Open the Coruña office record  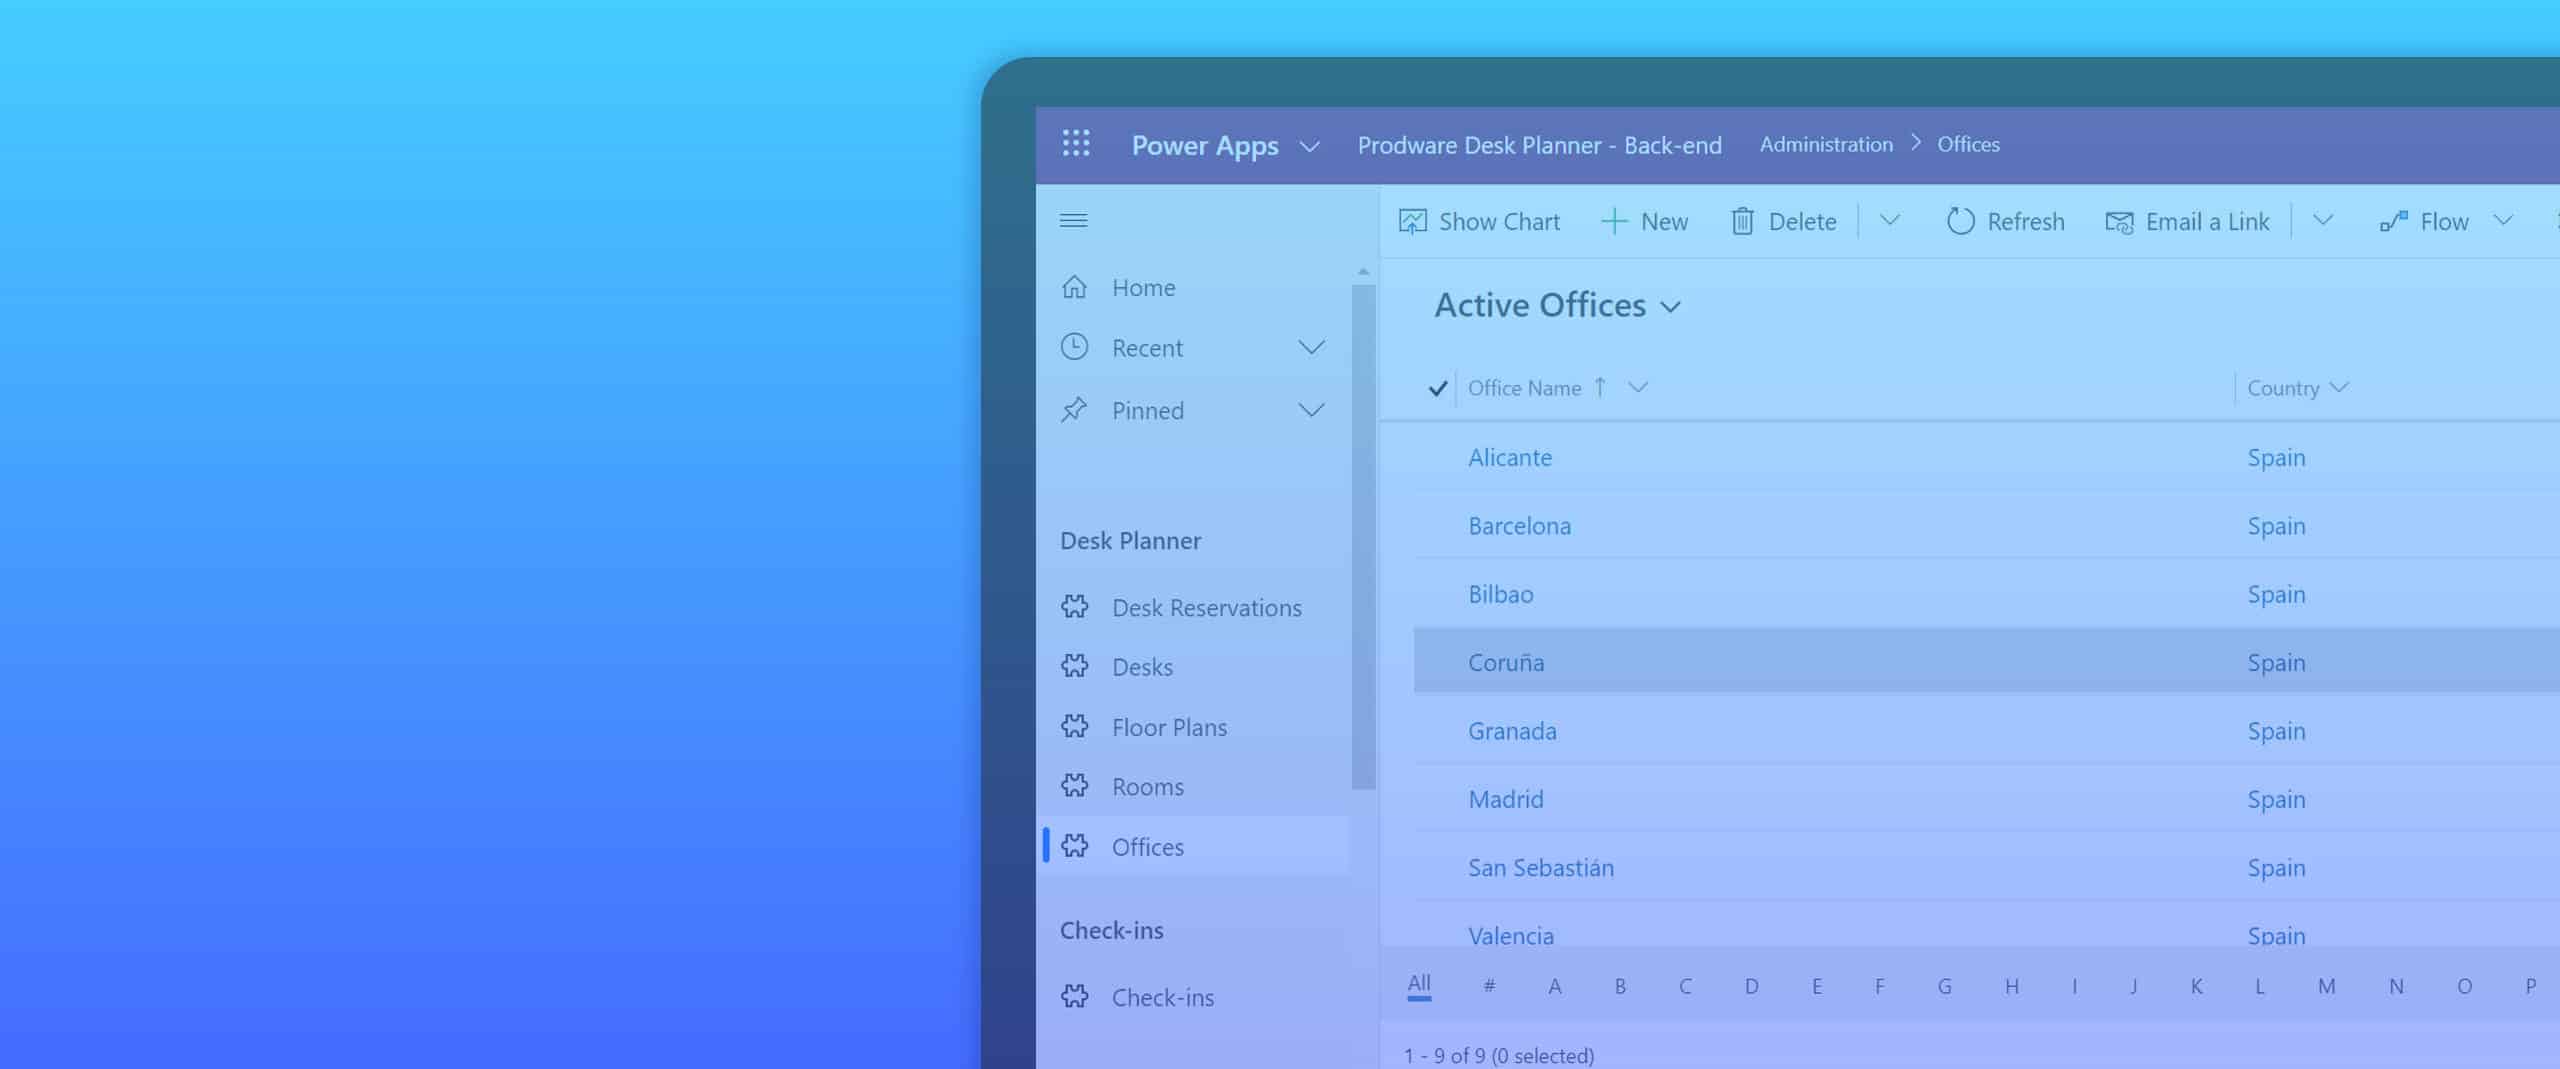point(1506,662)
